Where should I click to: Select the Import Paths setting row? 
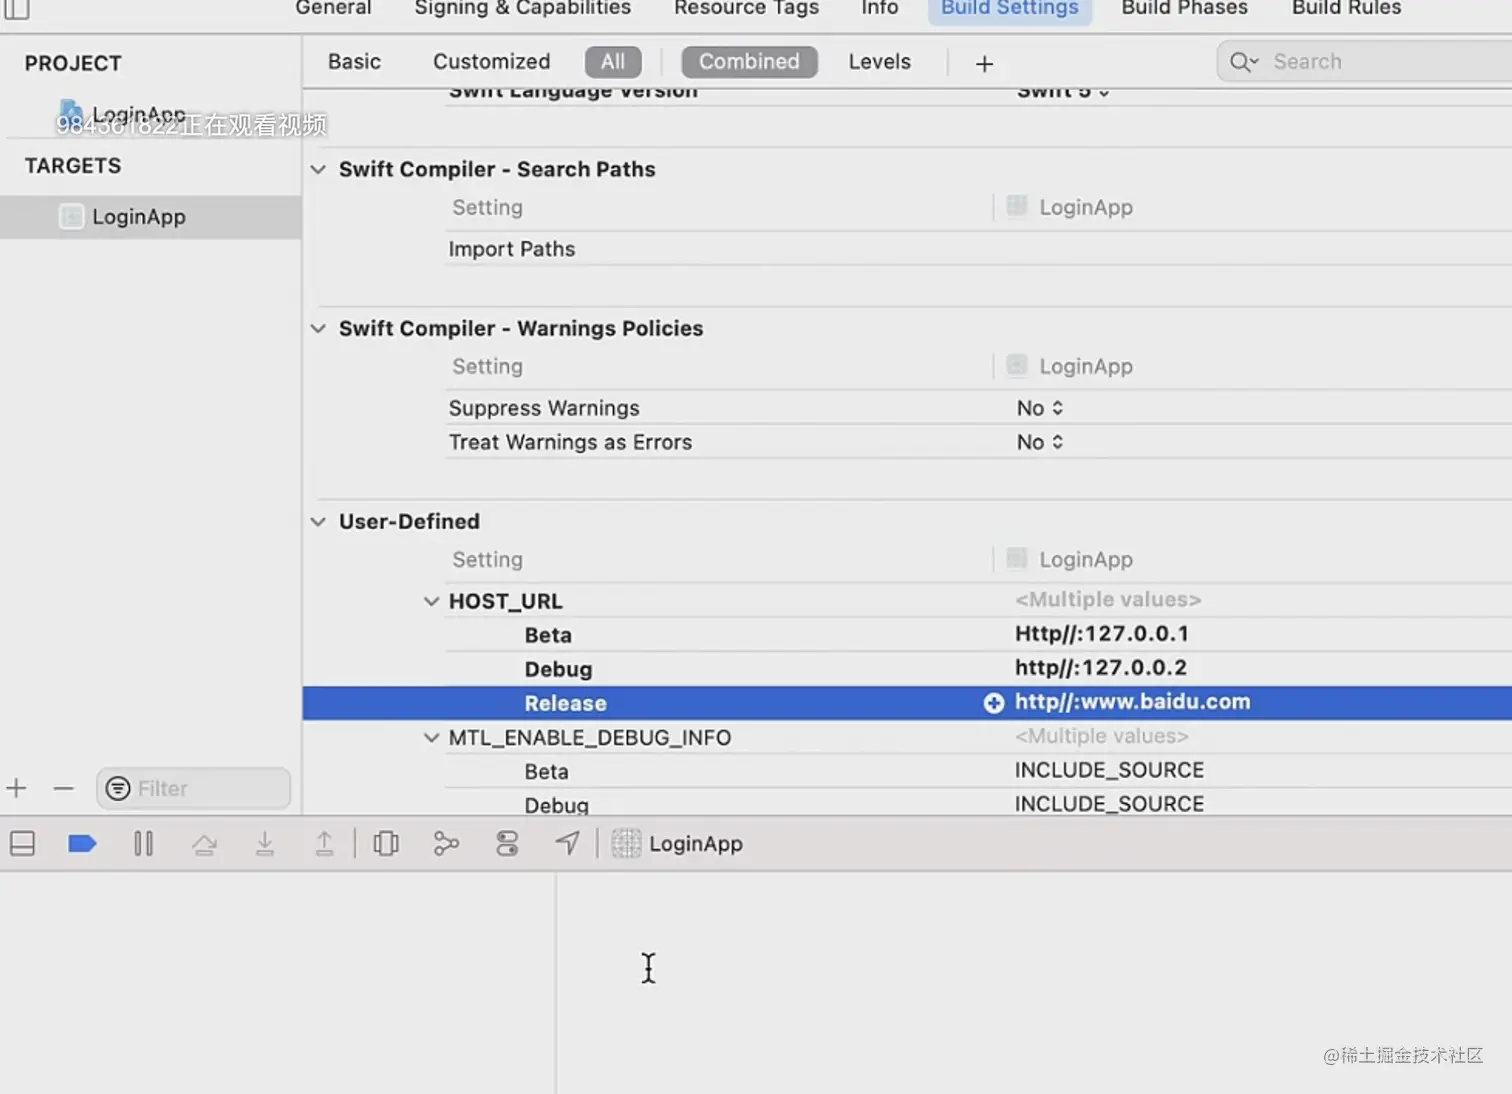click(x=979, y=249)
